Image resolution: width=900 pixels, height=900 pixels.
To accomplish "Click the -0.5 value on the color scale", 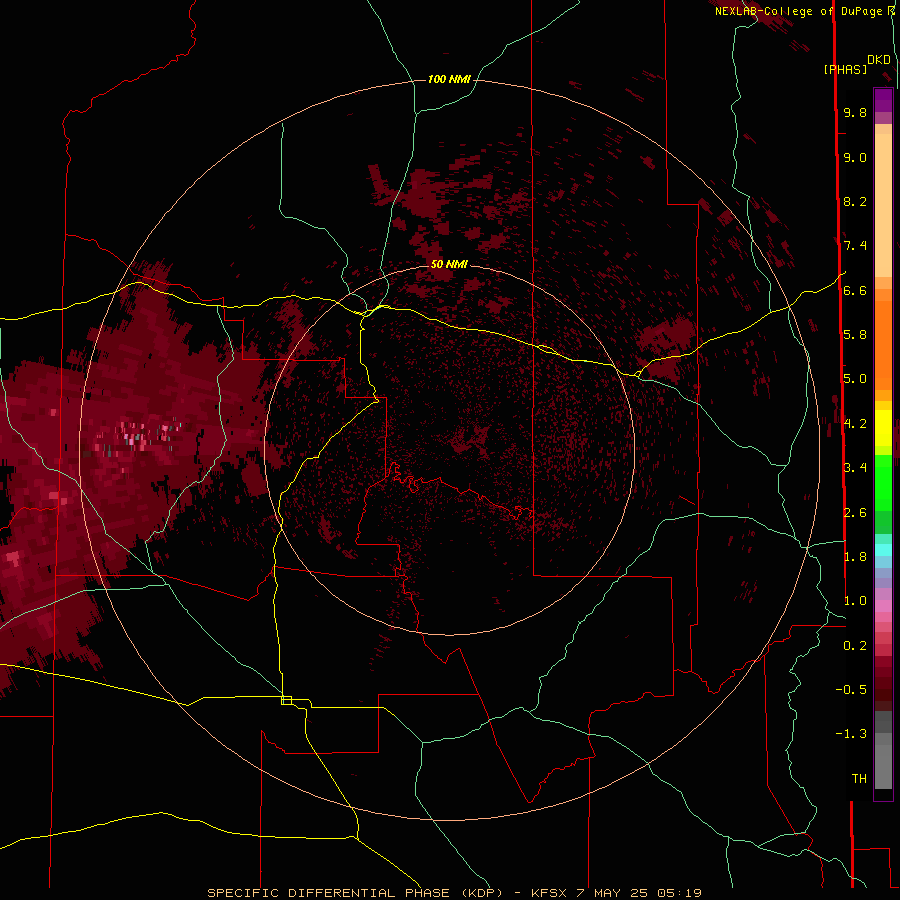I will click(x=851, y=689).
